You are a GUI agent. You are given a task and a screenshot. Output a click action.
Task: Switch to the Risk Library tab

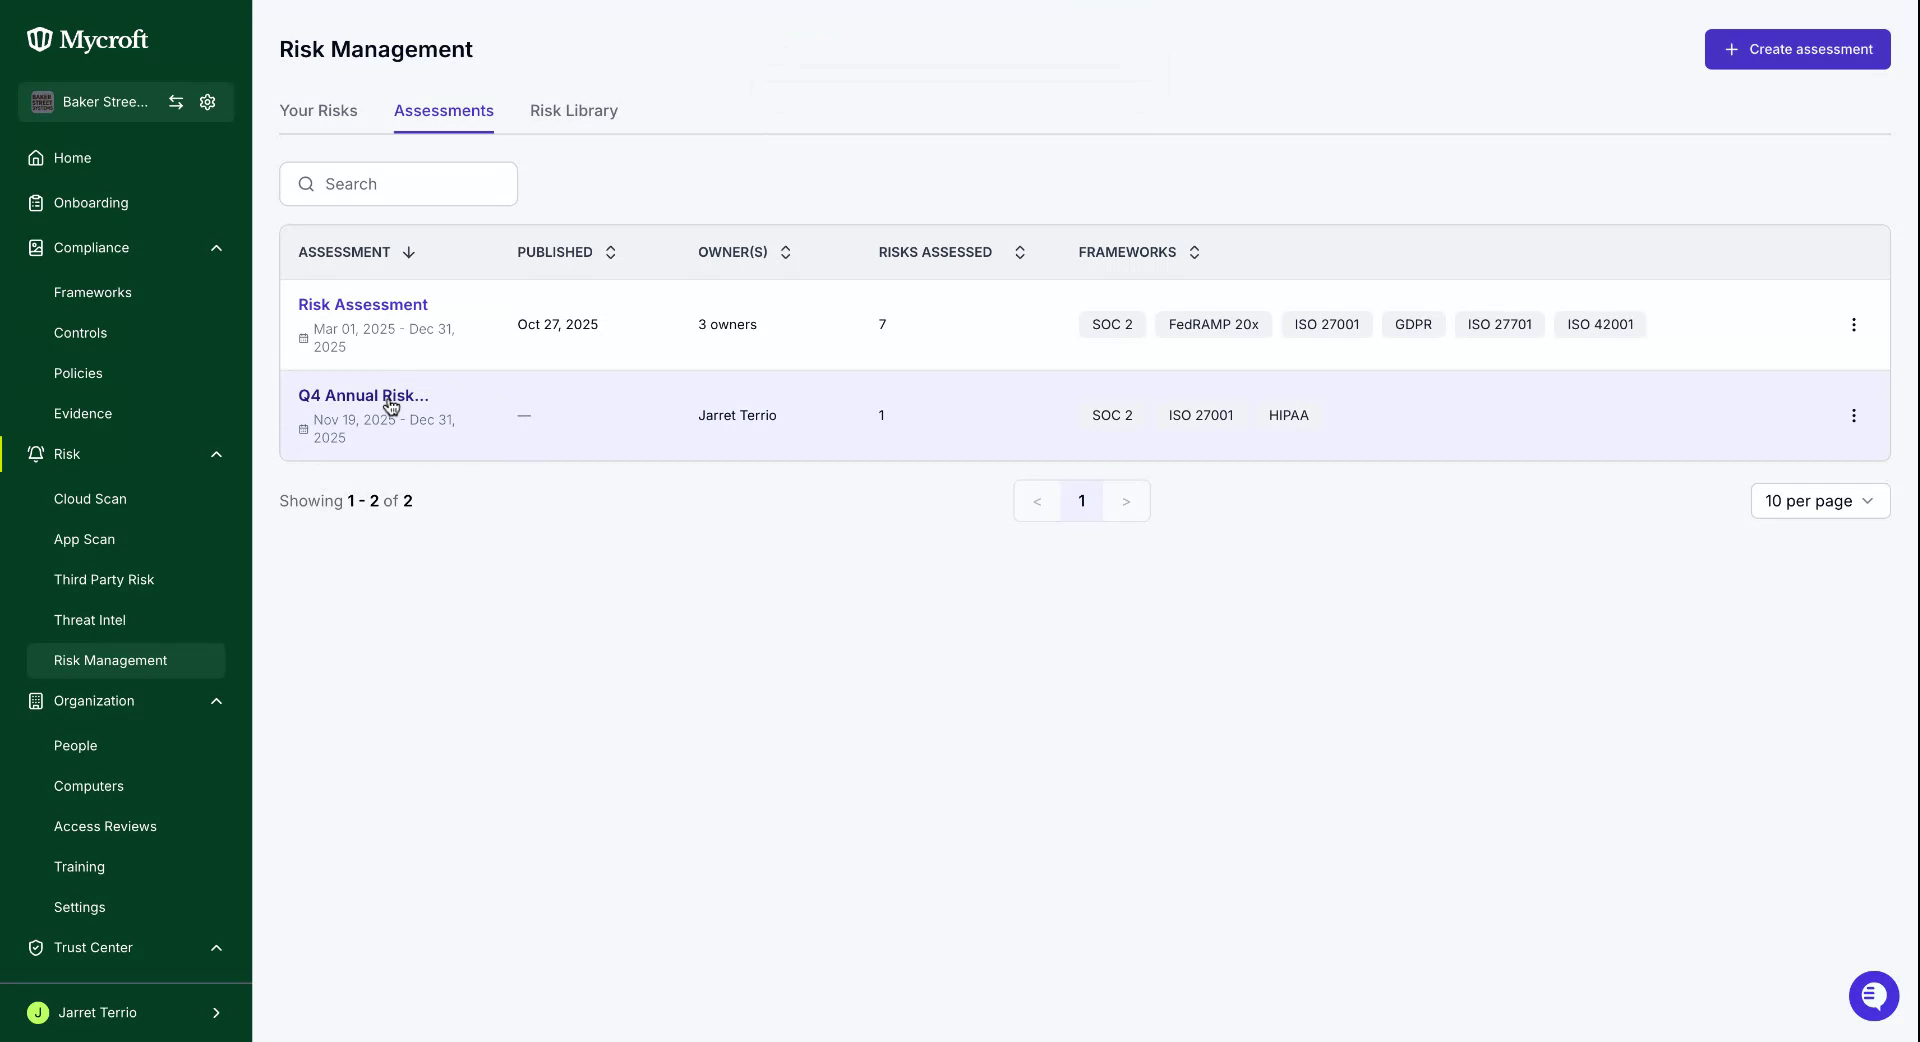574,111
